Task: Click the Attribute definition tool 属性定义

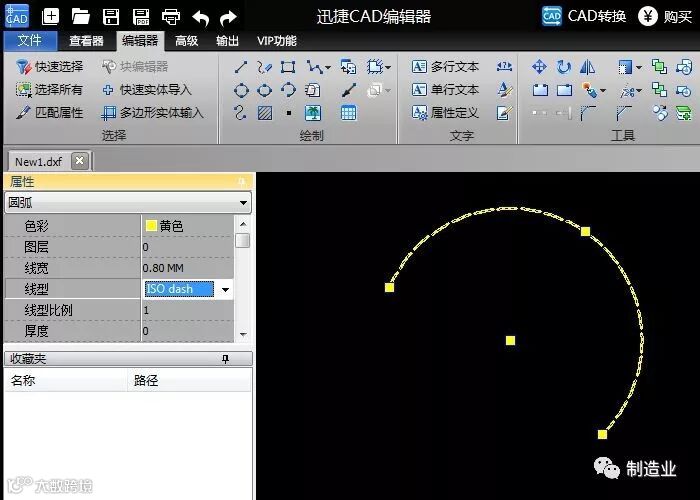Action: point(445,113)
